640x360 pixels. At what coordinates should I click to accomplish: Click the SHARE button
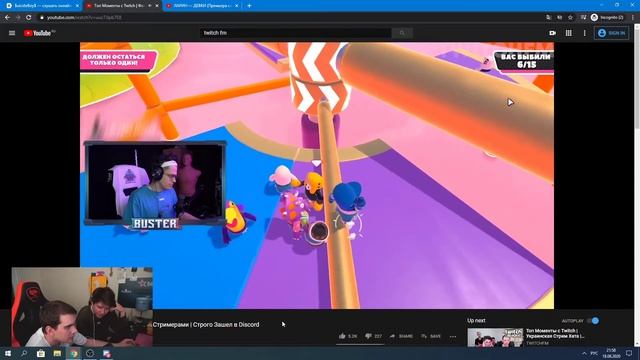[401, 336]
